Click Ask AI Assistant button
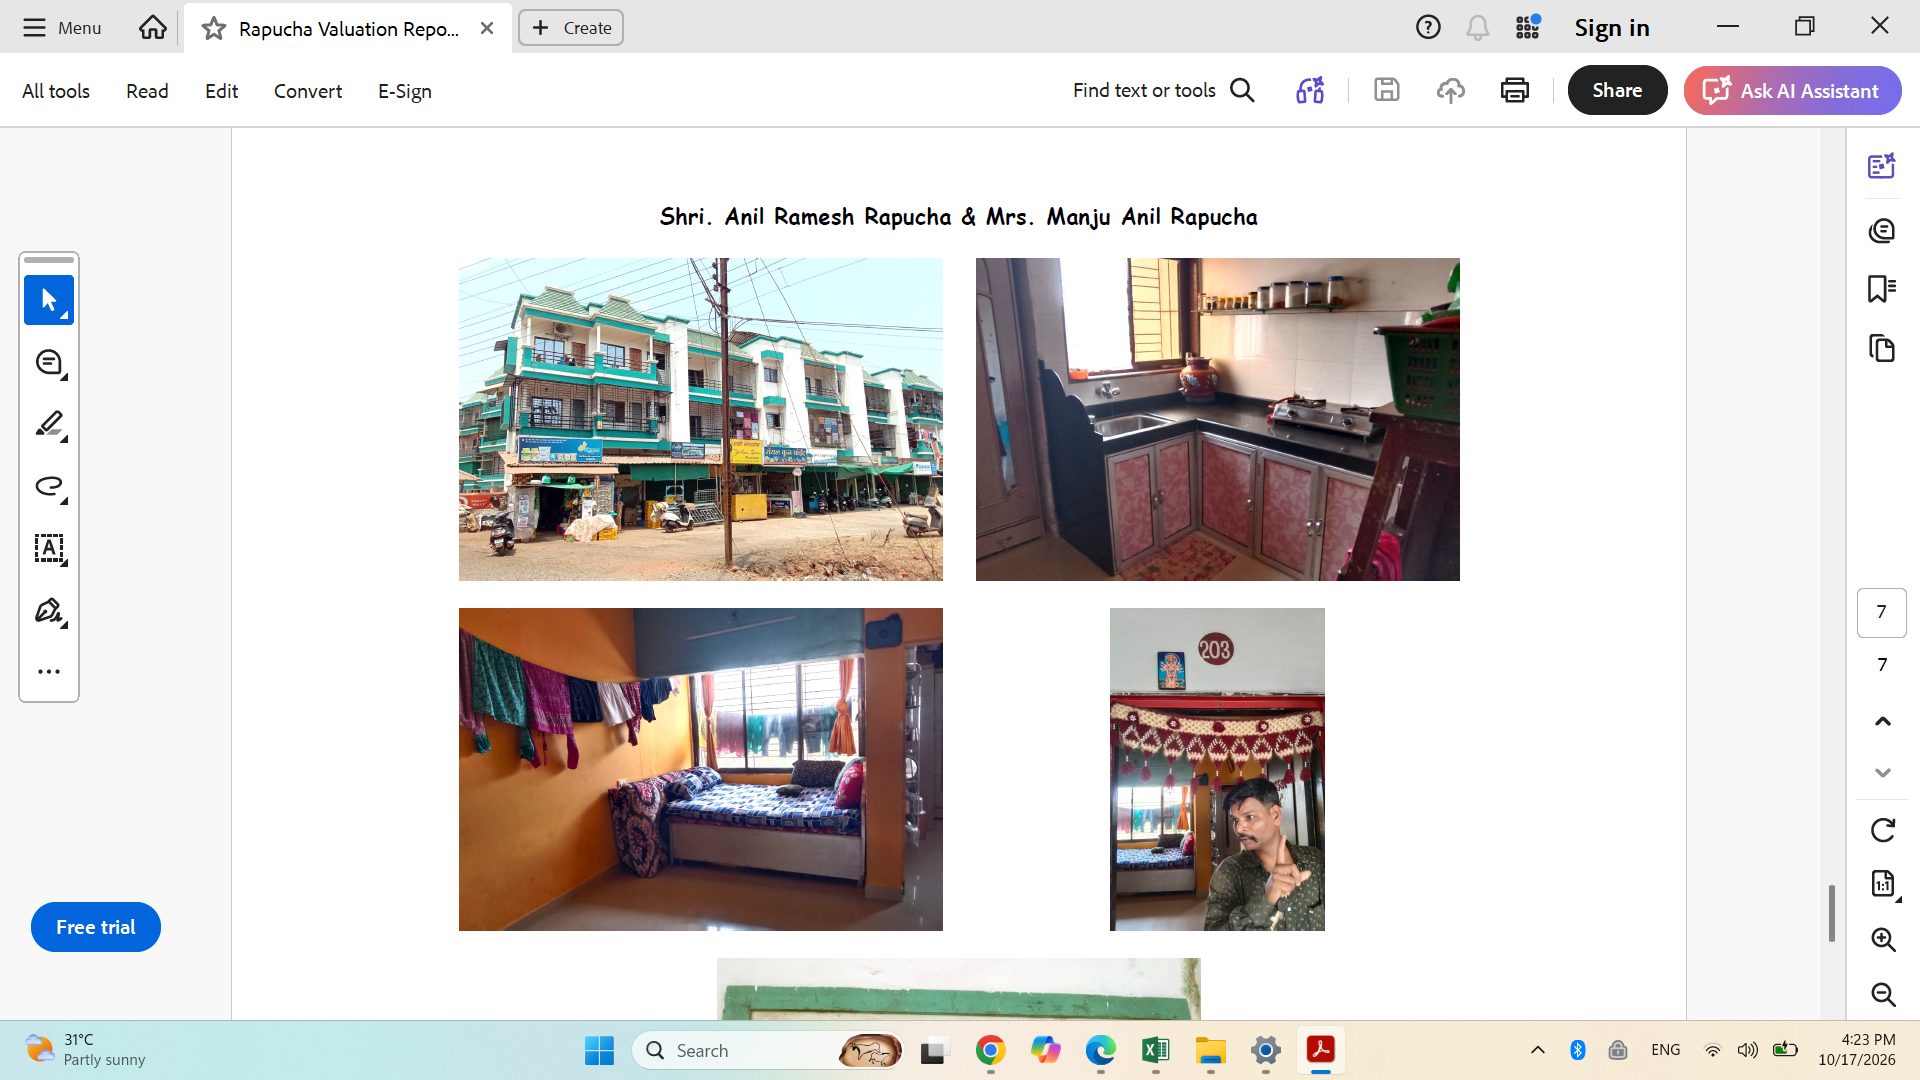Viewport: 1920px width, 1080px height. (1792, 90)
